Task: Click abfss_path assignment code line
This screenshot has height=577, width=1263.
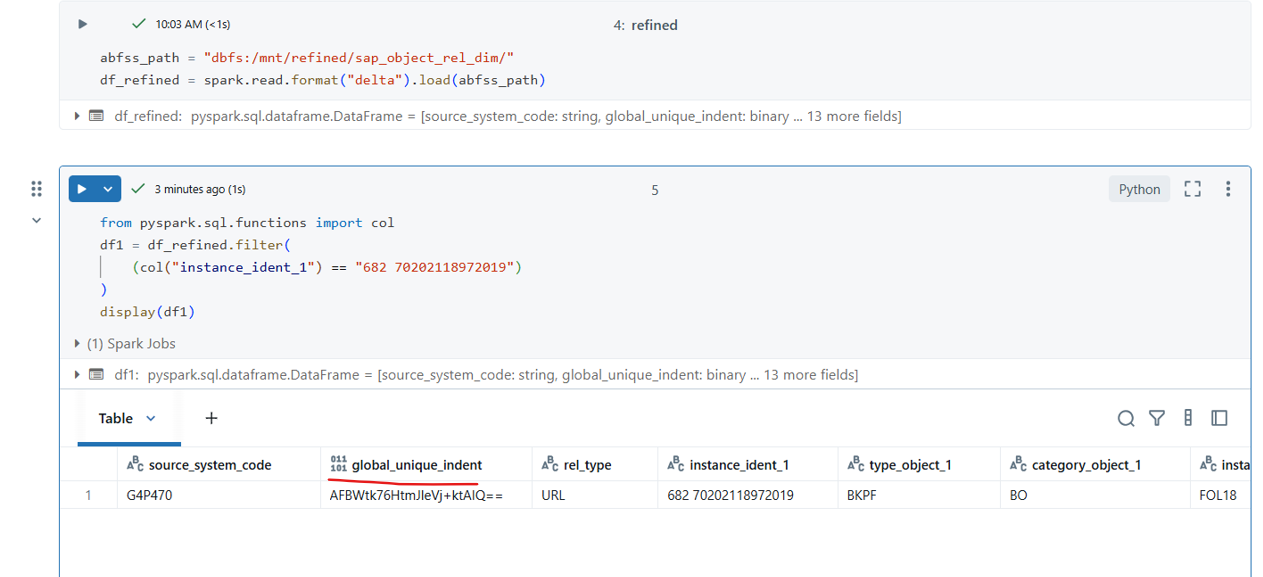Action: pyautogui.click(x=307, y=58)
